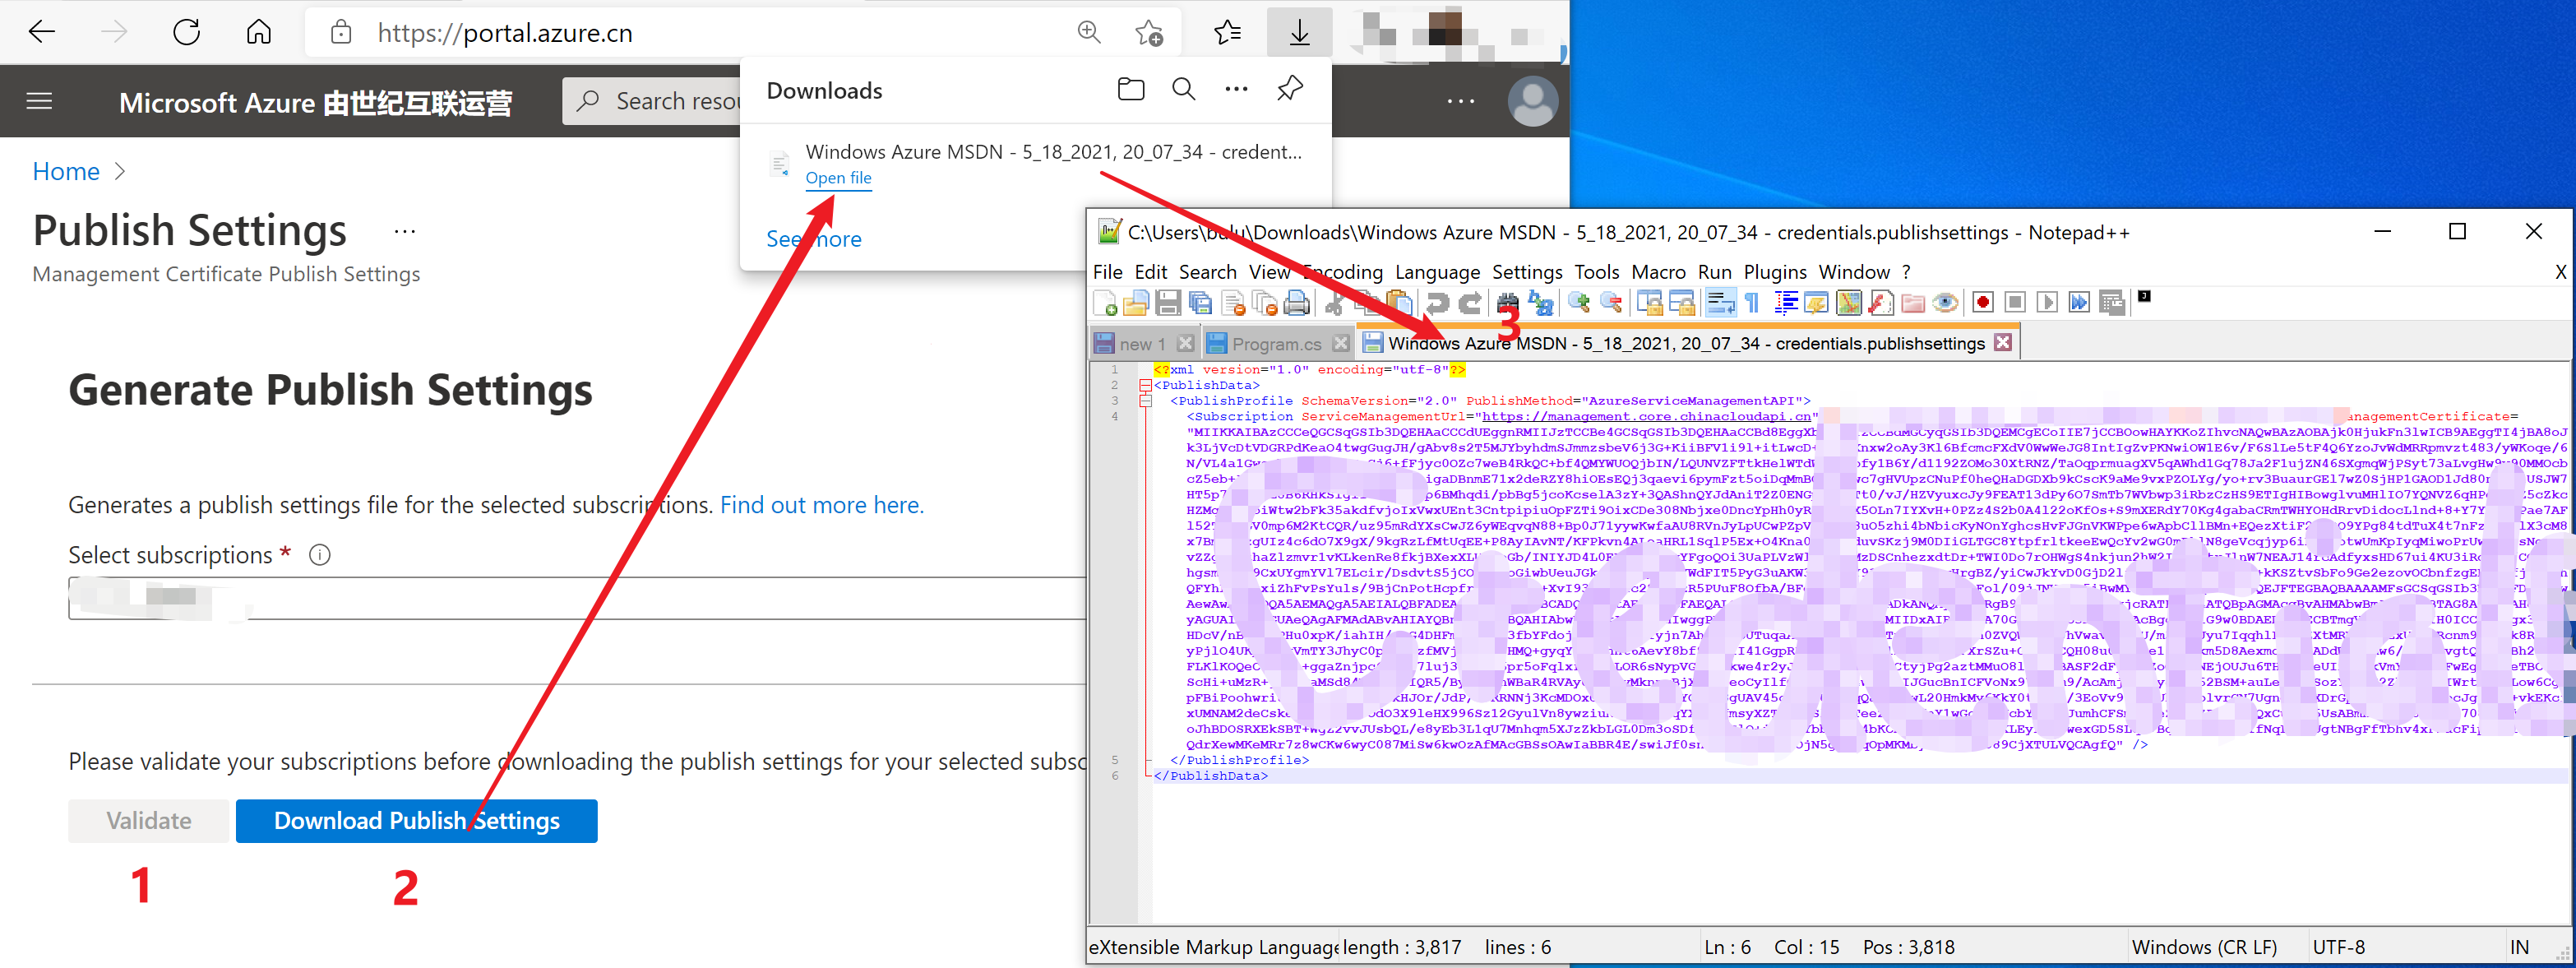2576x968 pixels.
Task: Switch to the Program.cs tab
Action: tap(1275, 343)
